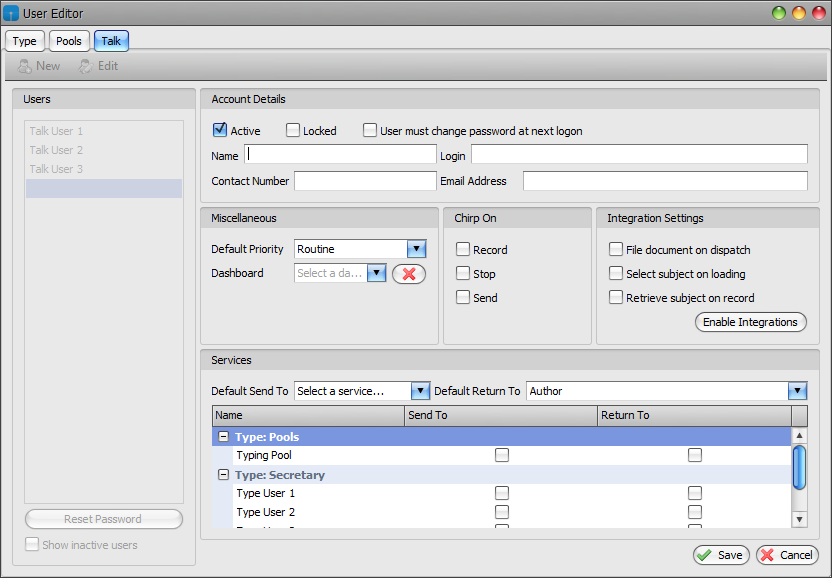
Task: Open the Default Priority dropdown
Action: click(x=417, y=249)
